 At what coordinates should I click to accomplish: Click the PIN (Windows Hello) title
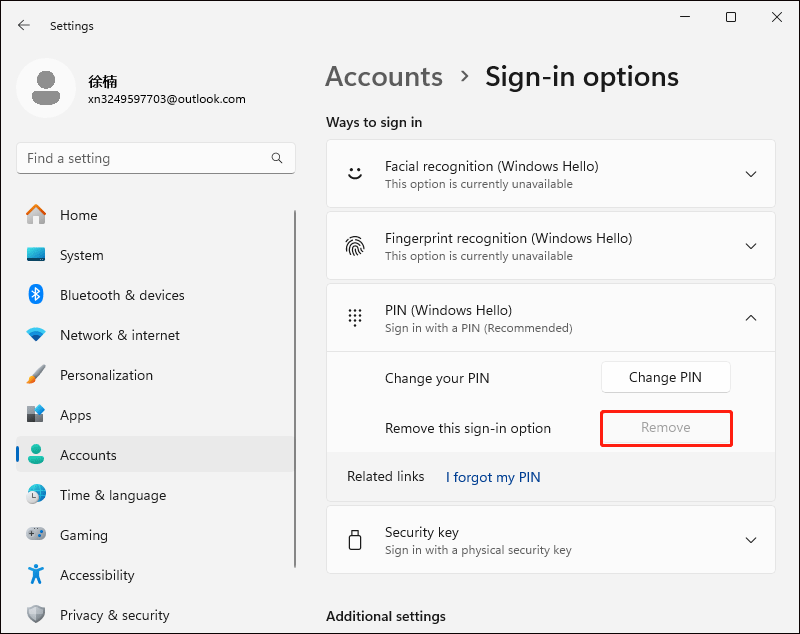[x=448, y=310]
